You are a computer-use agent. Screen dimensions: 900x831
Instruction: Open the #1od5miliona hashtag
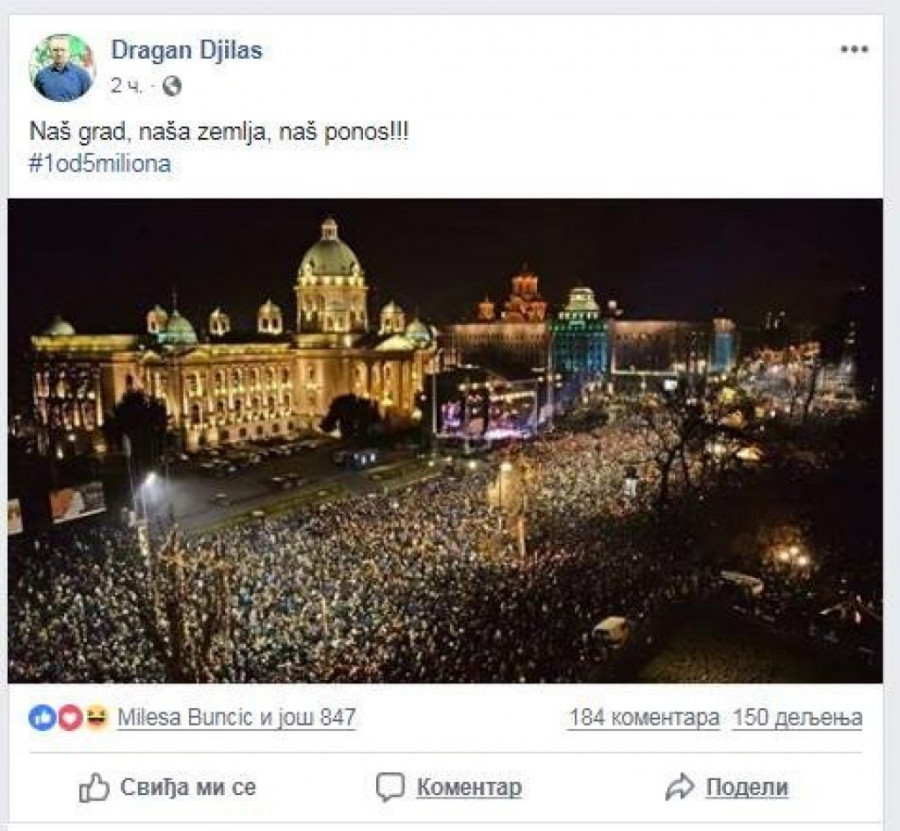100,165
